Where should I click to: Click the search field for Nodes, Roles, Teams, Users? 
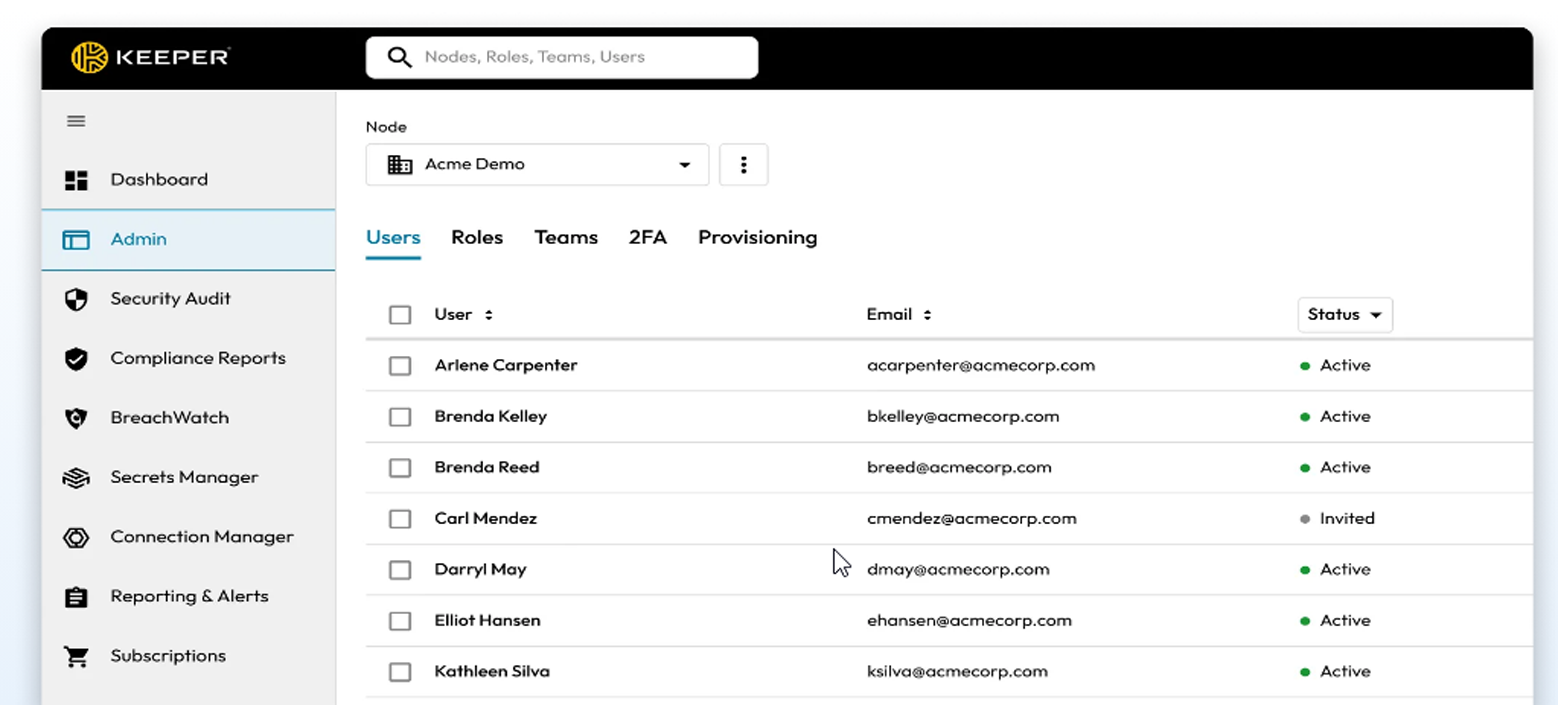pyautogui.click(x=560, y=57)
